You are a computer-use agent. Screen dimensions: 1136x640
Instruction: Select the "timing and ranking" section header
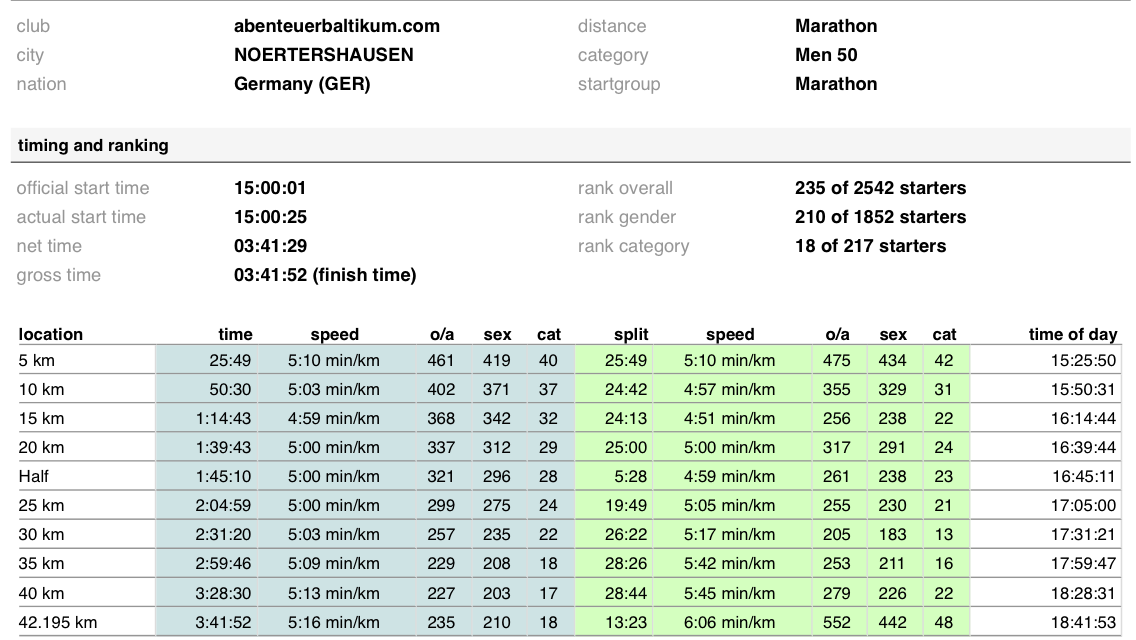pyautogui.click(x=93, y=146)
